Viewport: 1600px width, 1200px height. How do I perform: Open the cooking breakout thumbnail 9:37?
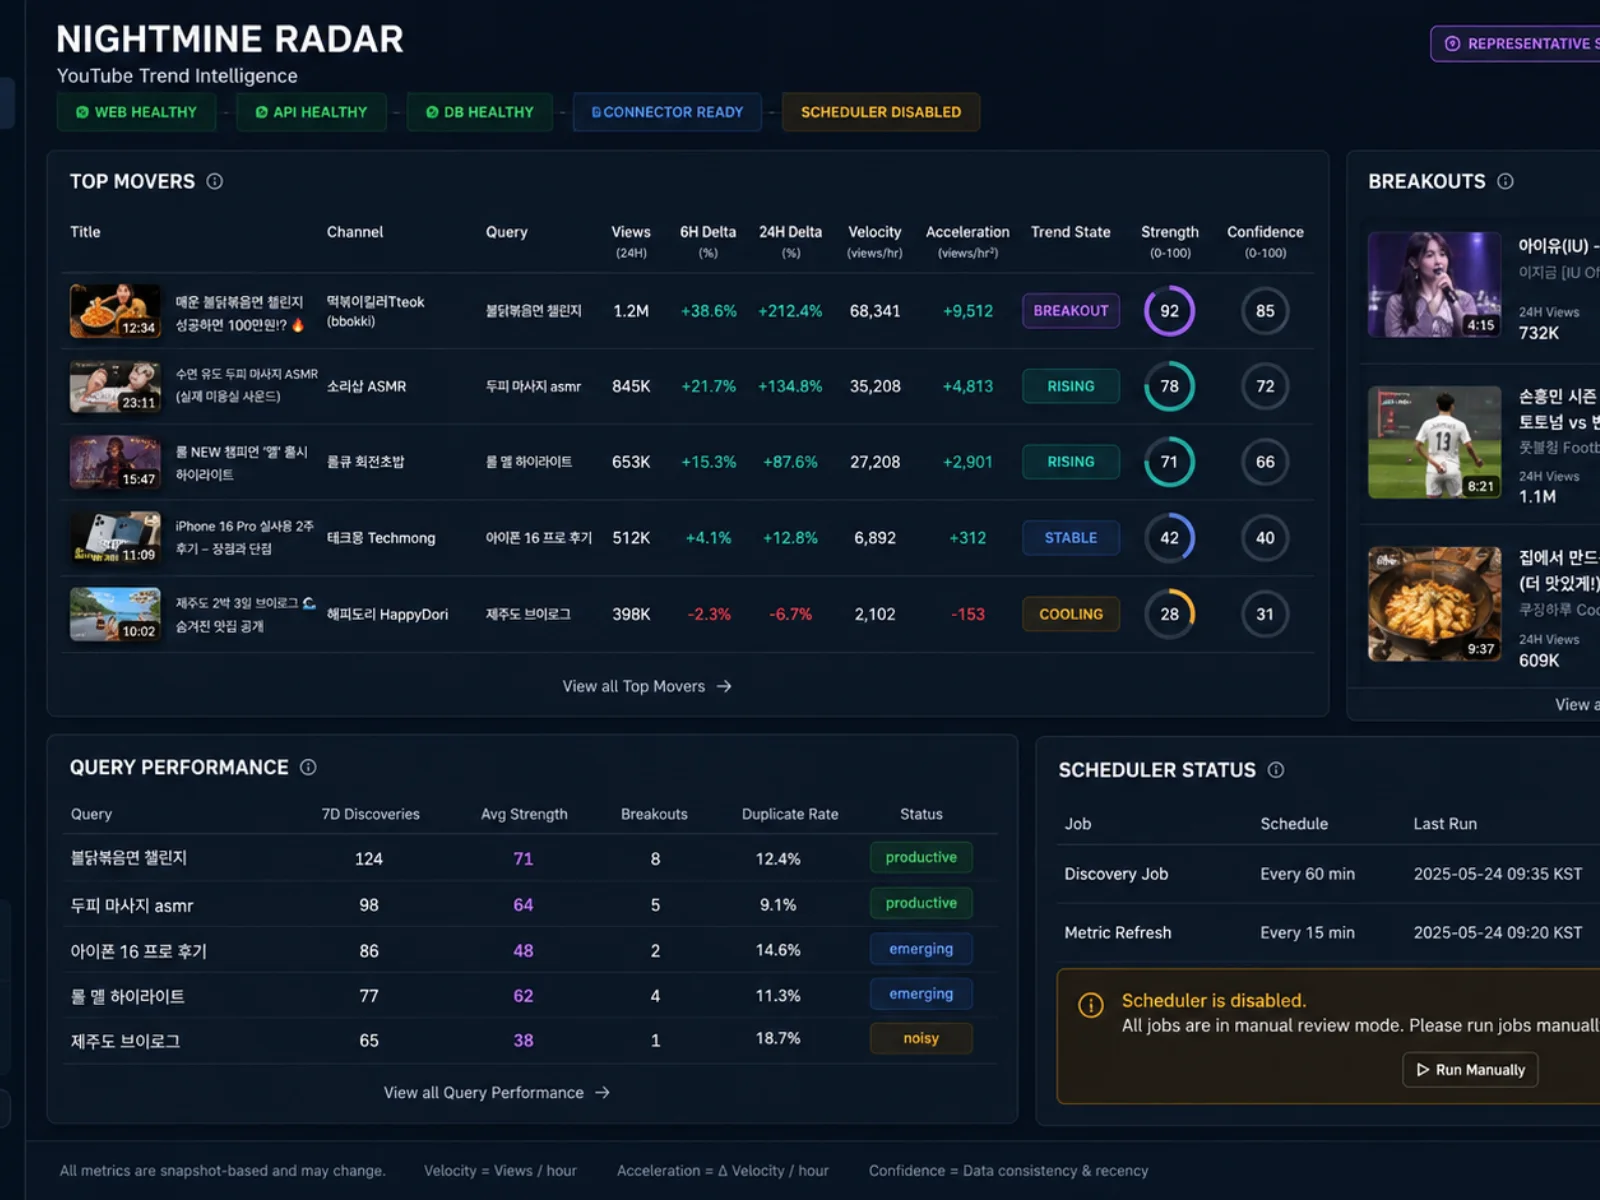click(x=1434, y=604)
